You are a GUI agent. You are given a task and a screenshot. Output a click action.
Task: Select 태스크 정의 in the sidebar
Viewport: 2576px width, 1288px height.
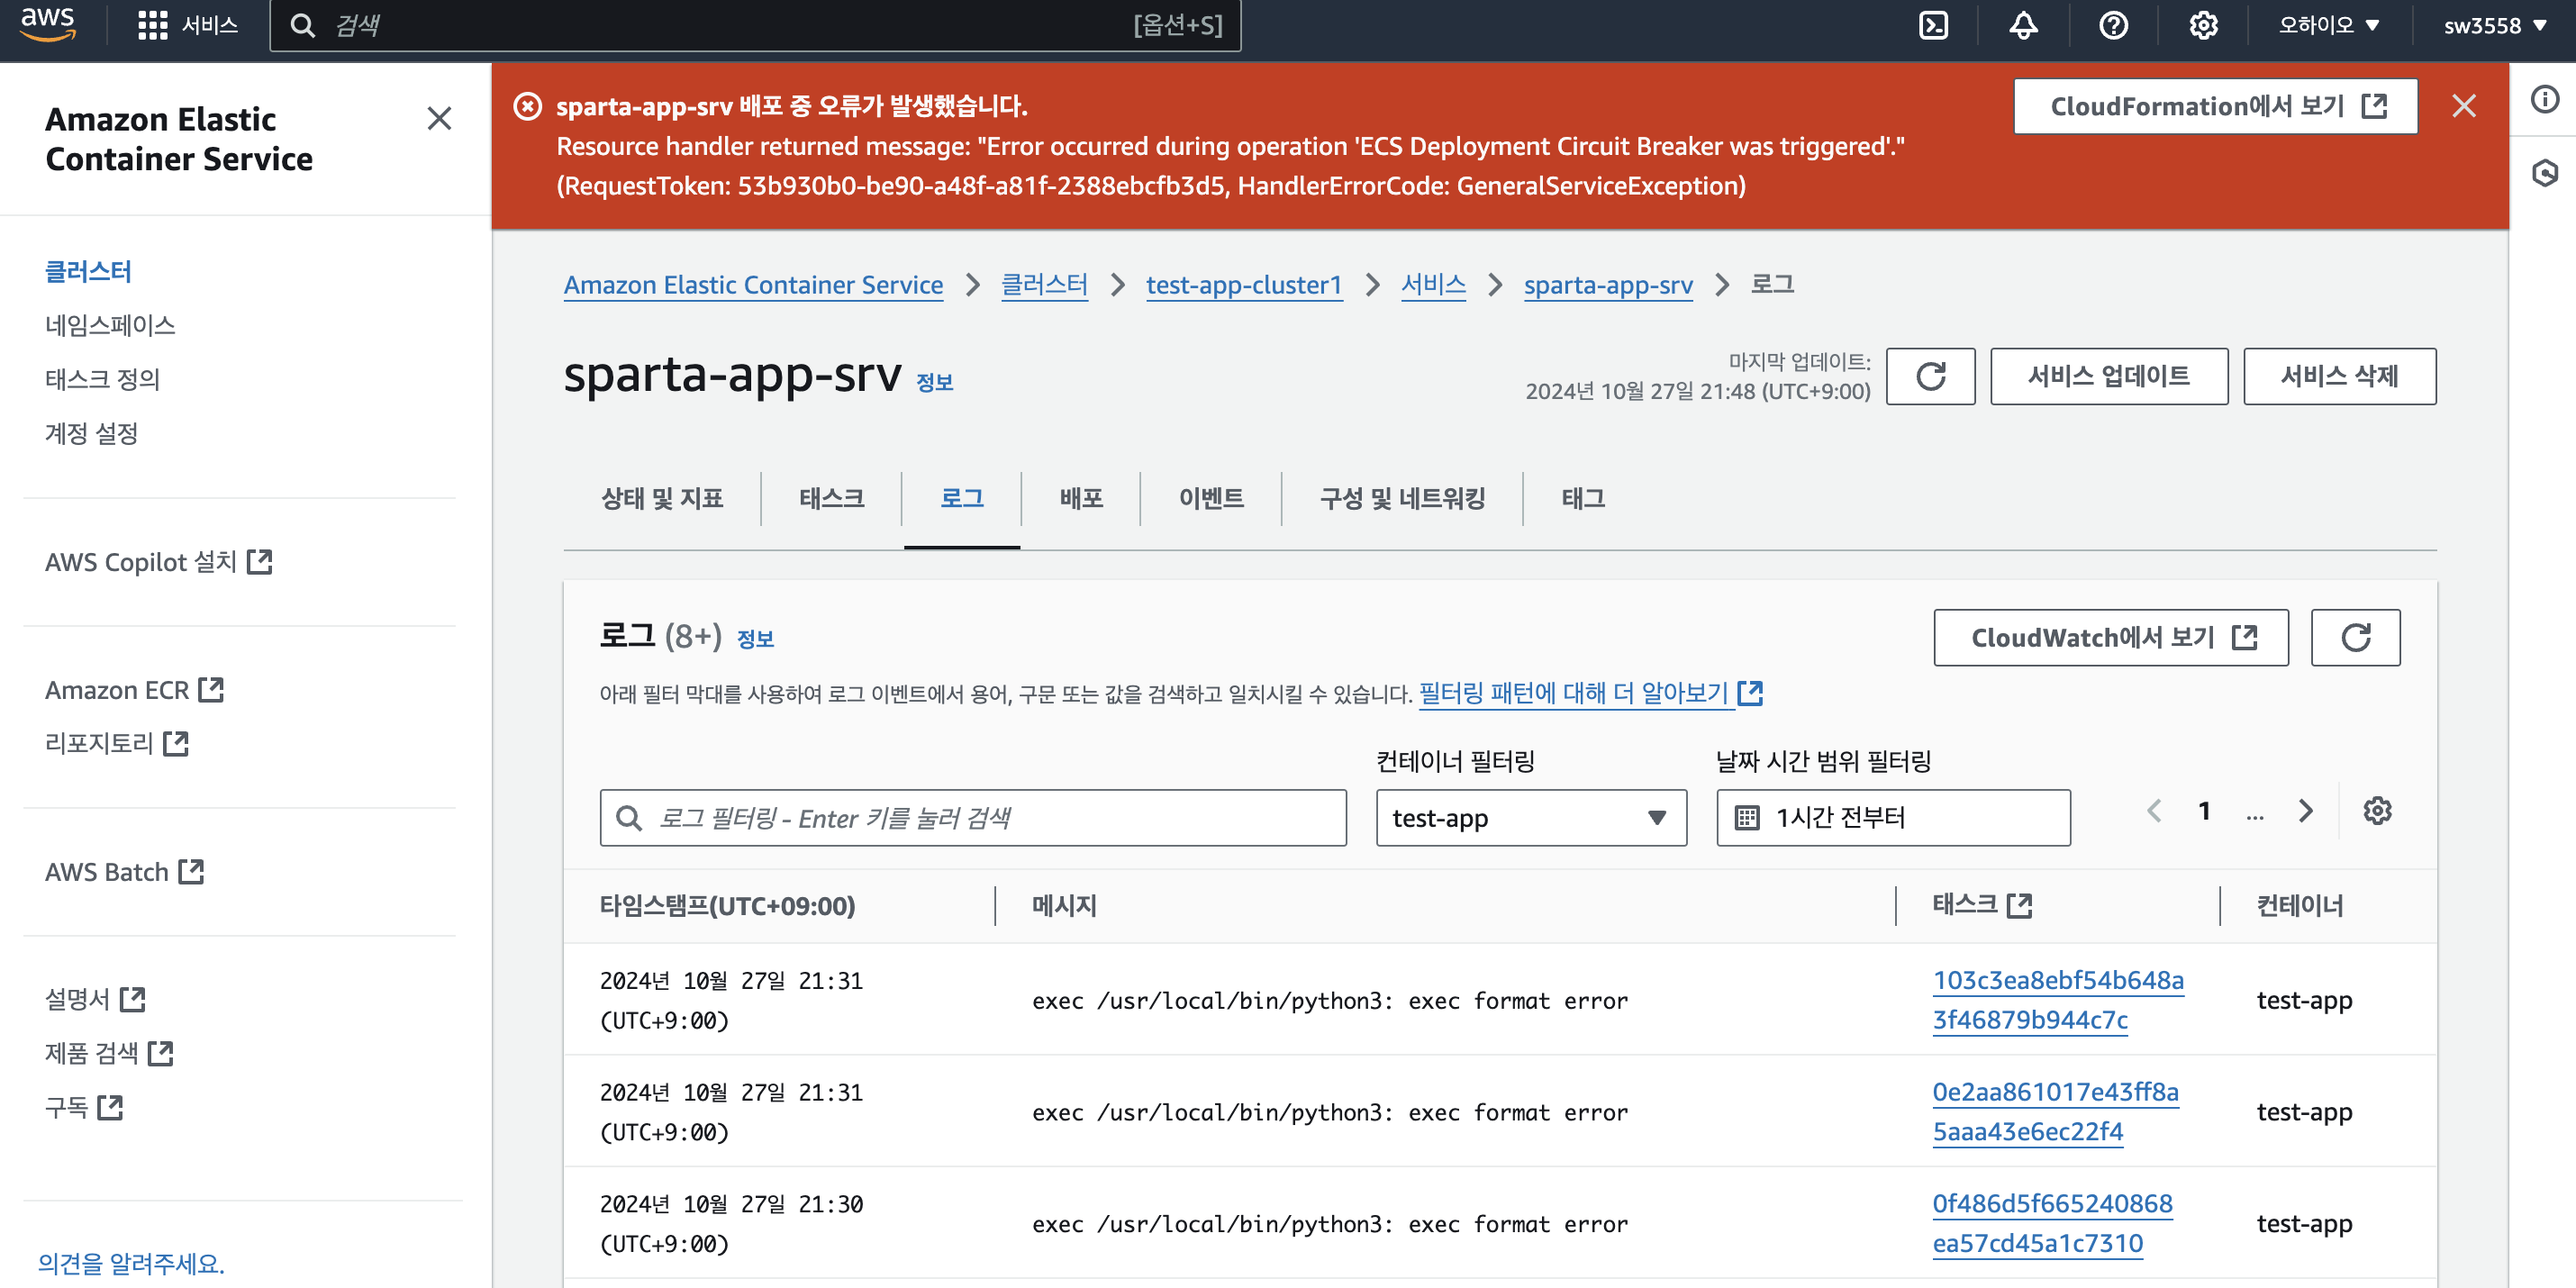point(102,379)
